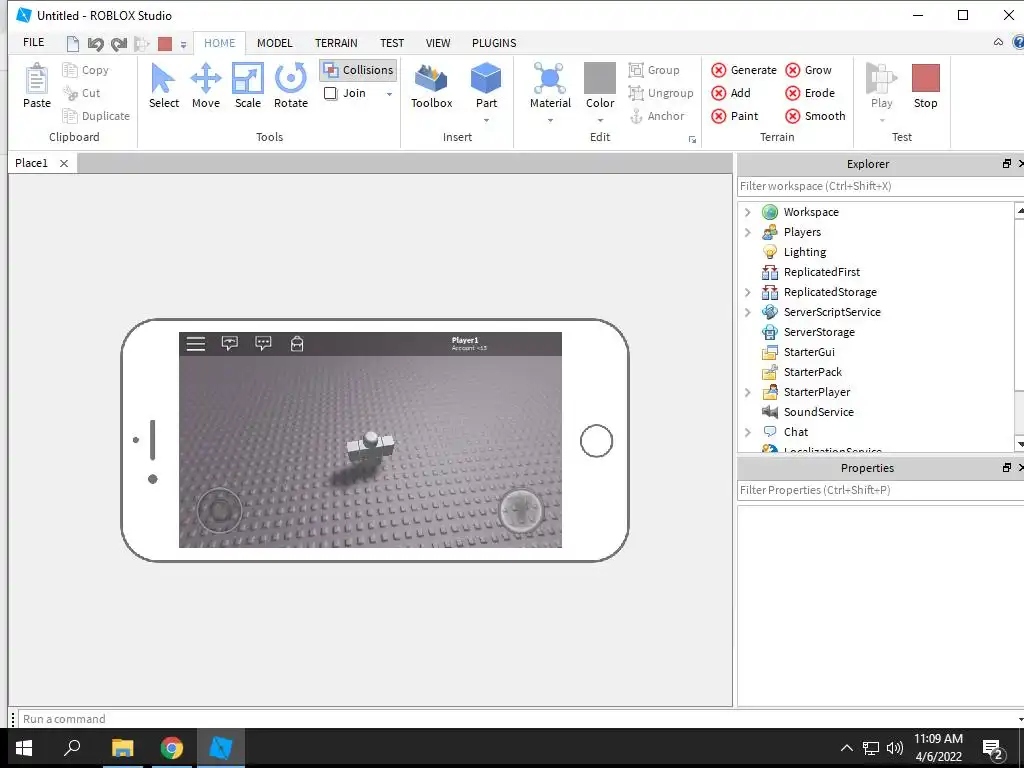Image resolution: width=1024 pixels, height=768 pixels.
Task: Click the Play test button
Action: (881, 86)
